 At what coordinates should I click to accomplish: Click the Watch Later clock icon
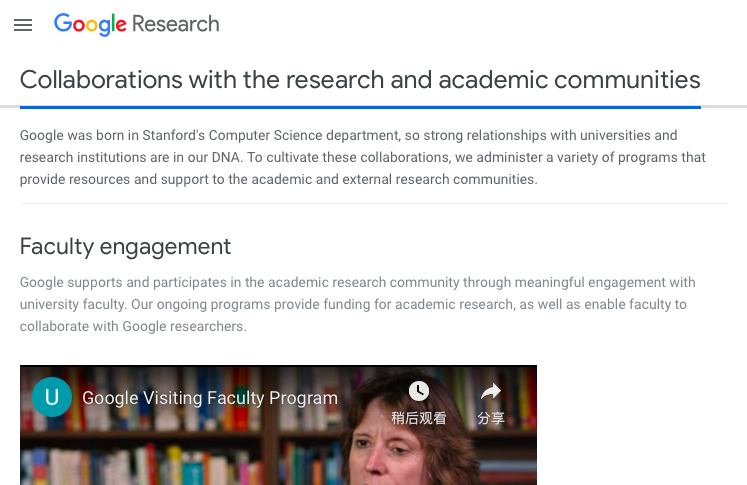[419, 391]
